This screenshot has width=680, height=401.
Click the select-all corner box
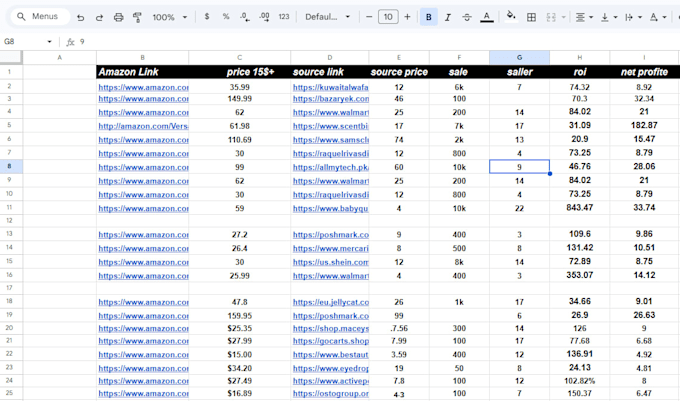11,57
